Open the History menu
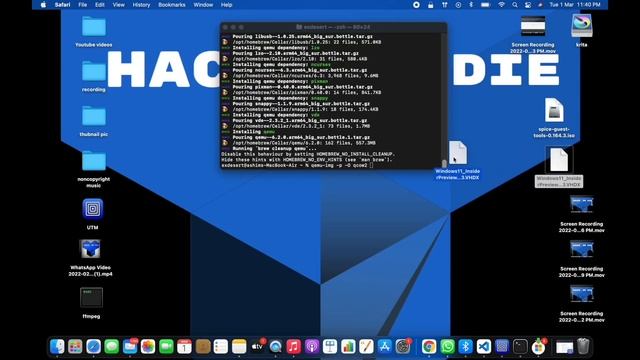 [x=141, y=5]
